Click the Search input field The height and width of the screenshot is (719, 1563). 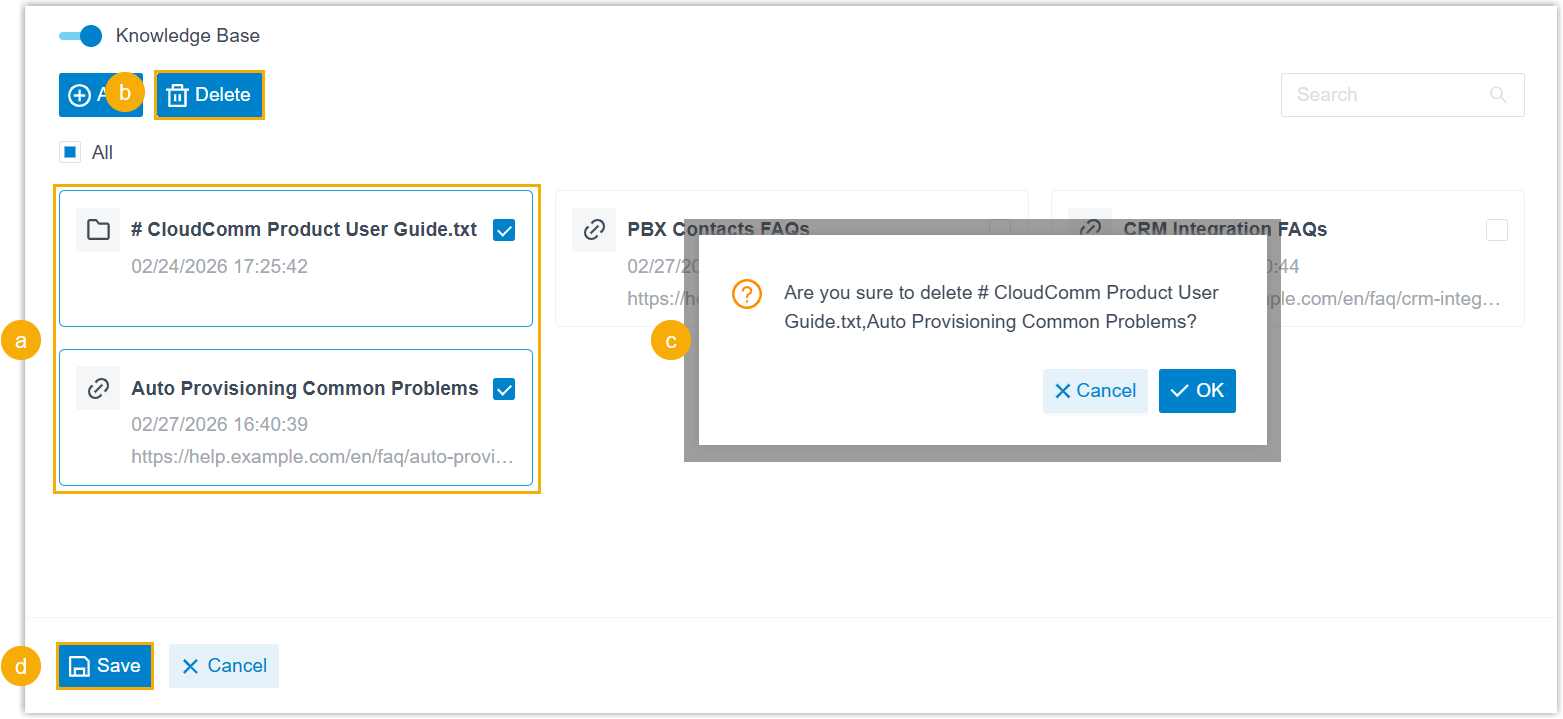pos(1385,95)
